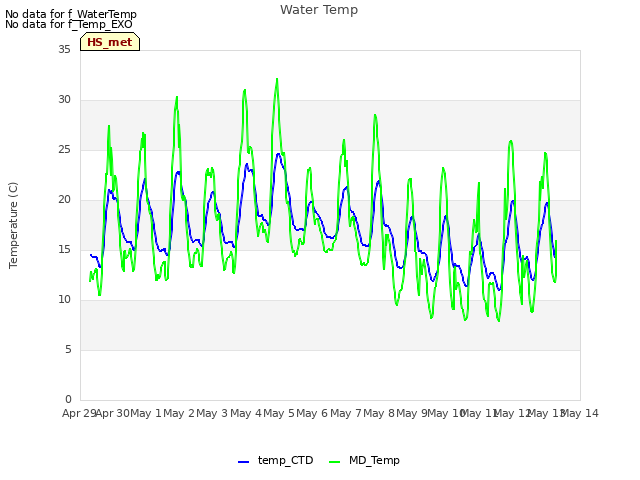The width and height of the screenshot is (640, 480).
Task: Click the May 5 x-axis label
Action: click(x=279, y=413)
